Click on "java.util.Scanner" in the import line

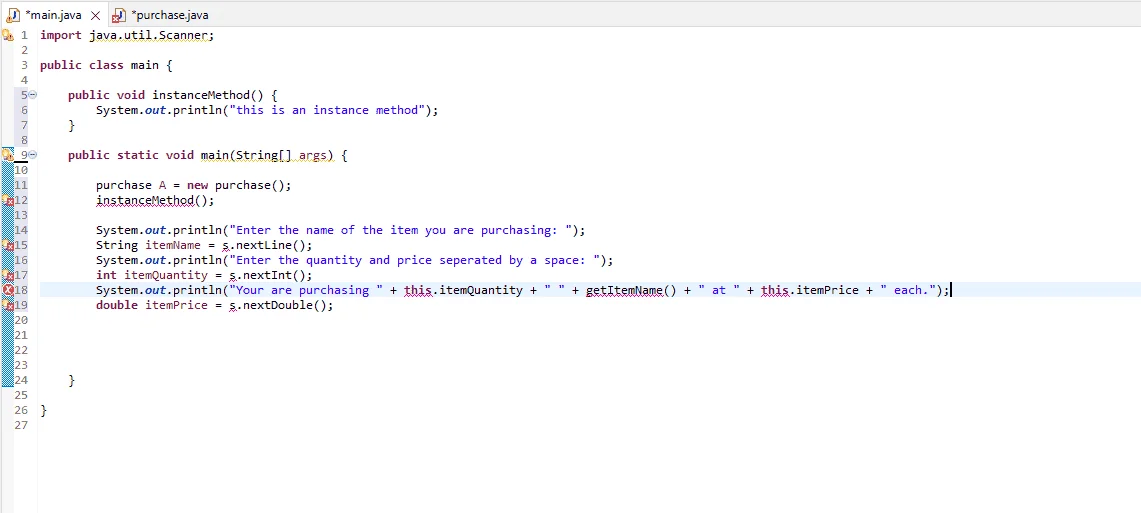149,35
